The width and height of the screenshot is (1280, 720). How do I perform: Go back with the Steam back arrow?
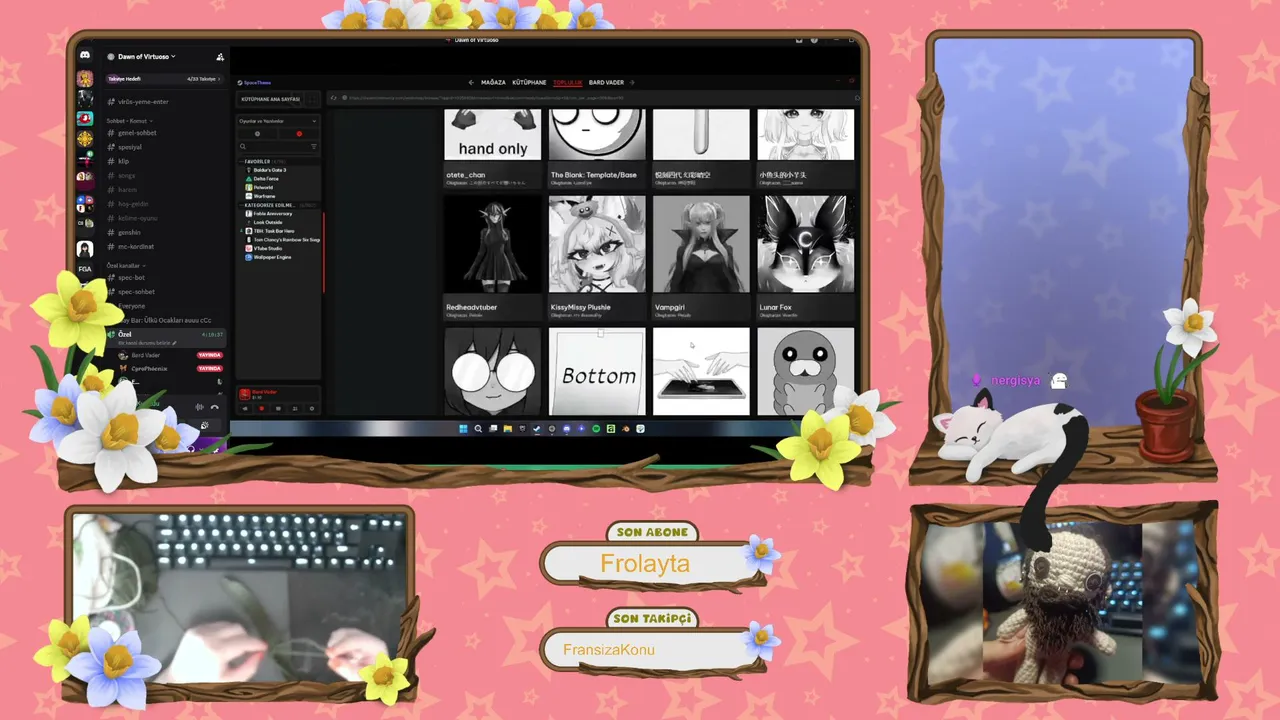coord(471,82)
